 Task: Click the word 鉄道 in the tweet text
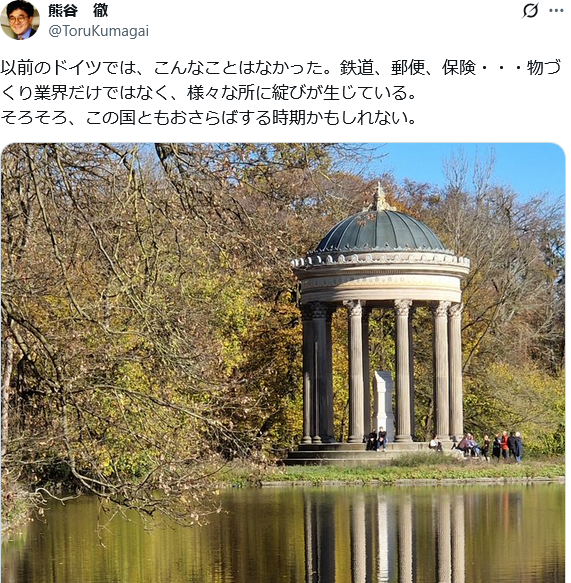coord(357,67)
